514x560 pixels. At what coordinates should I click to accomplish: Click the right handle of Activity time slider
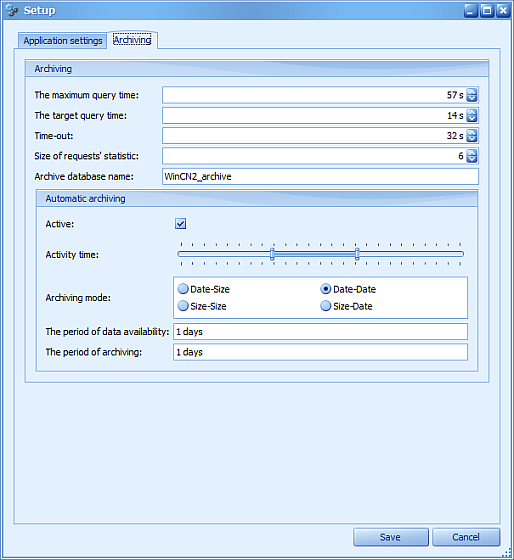357,254
